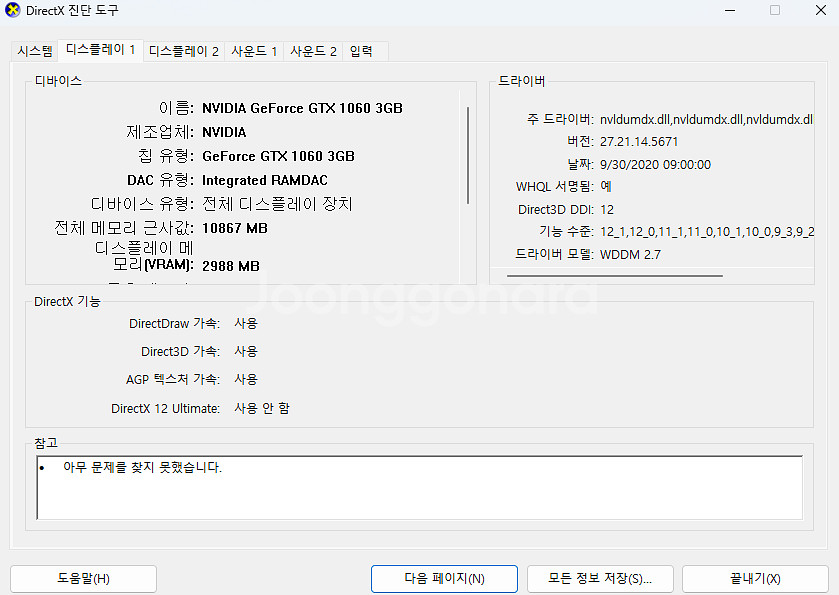The width and height of the screenshot is (839, 595).
Task: Click inside the 참고 notes text box
Action: [x=420, y=487]
